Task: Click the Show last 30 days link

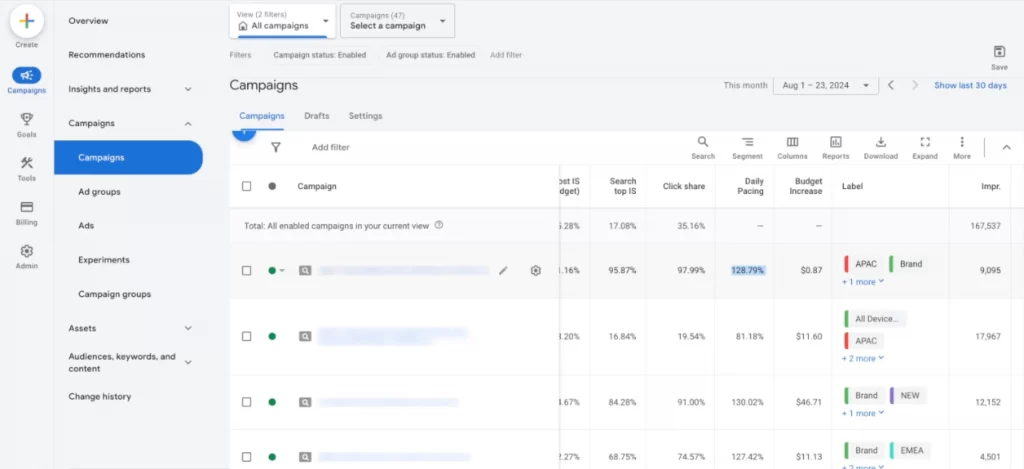Action: pos(970,86)
